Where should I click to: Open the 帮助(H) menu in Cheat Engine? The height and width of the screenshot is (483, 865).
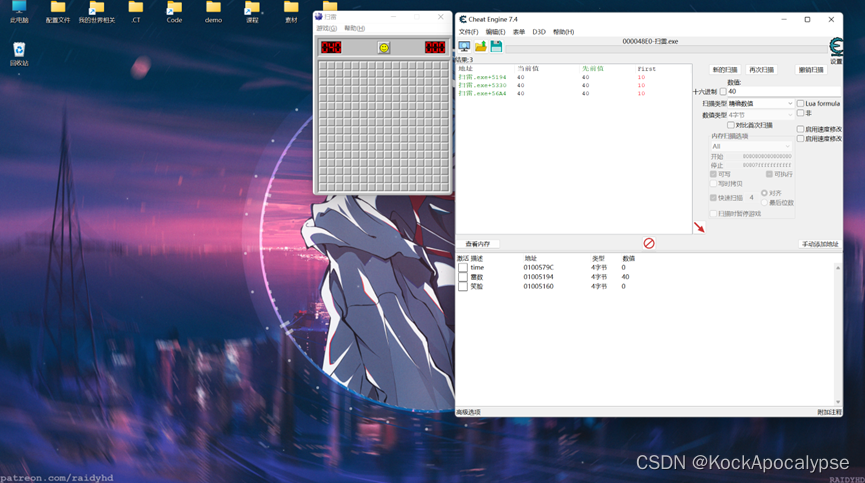(x=563, y=32)
